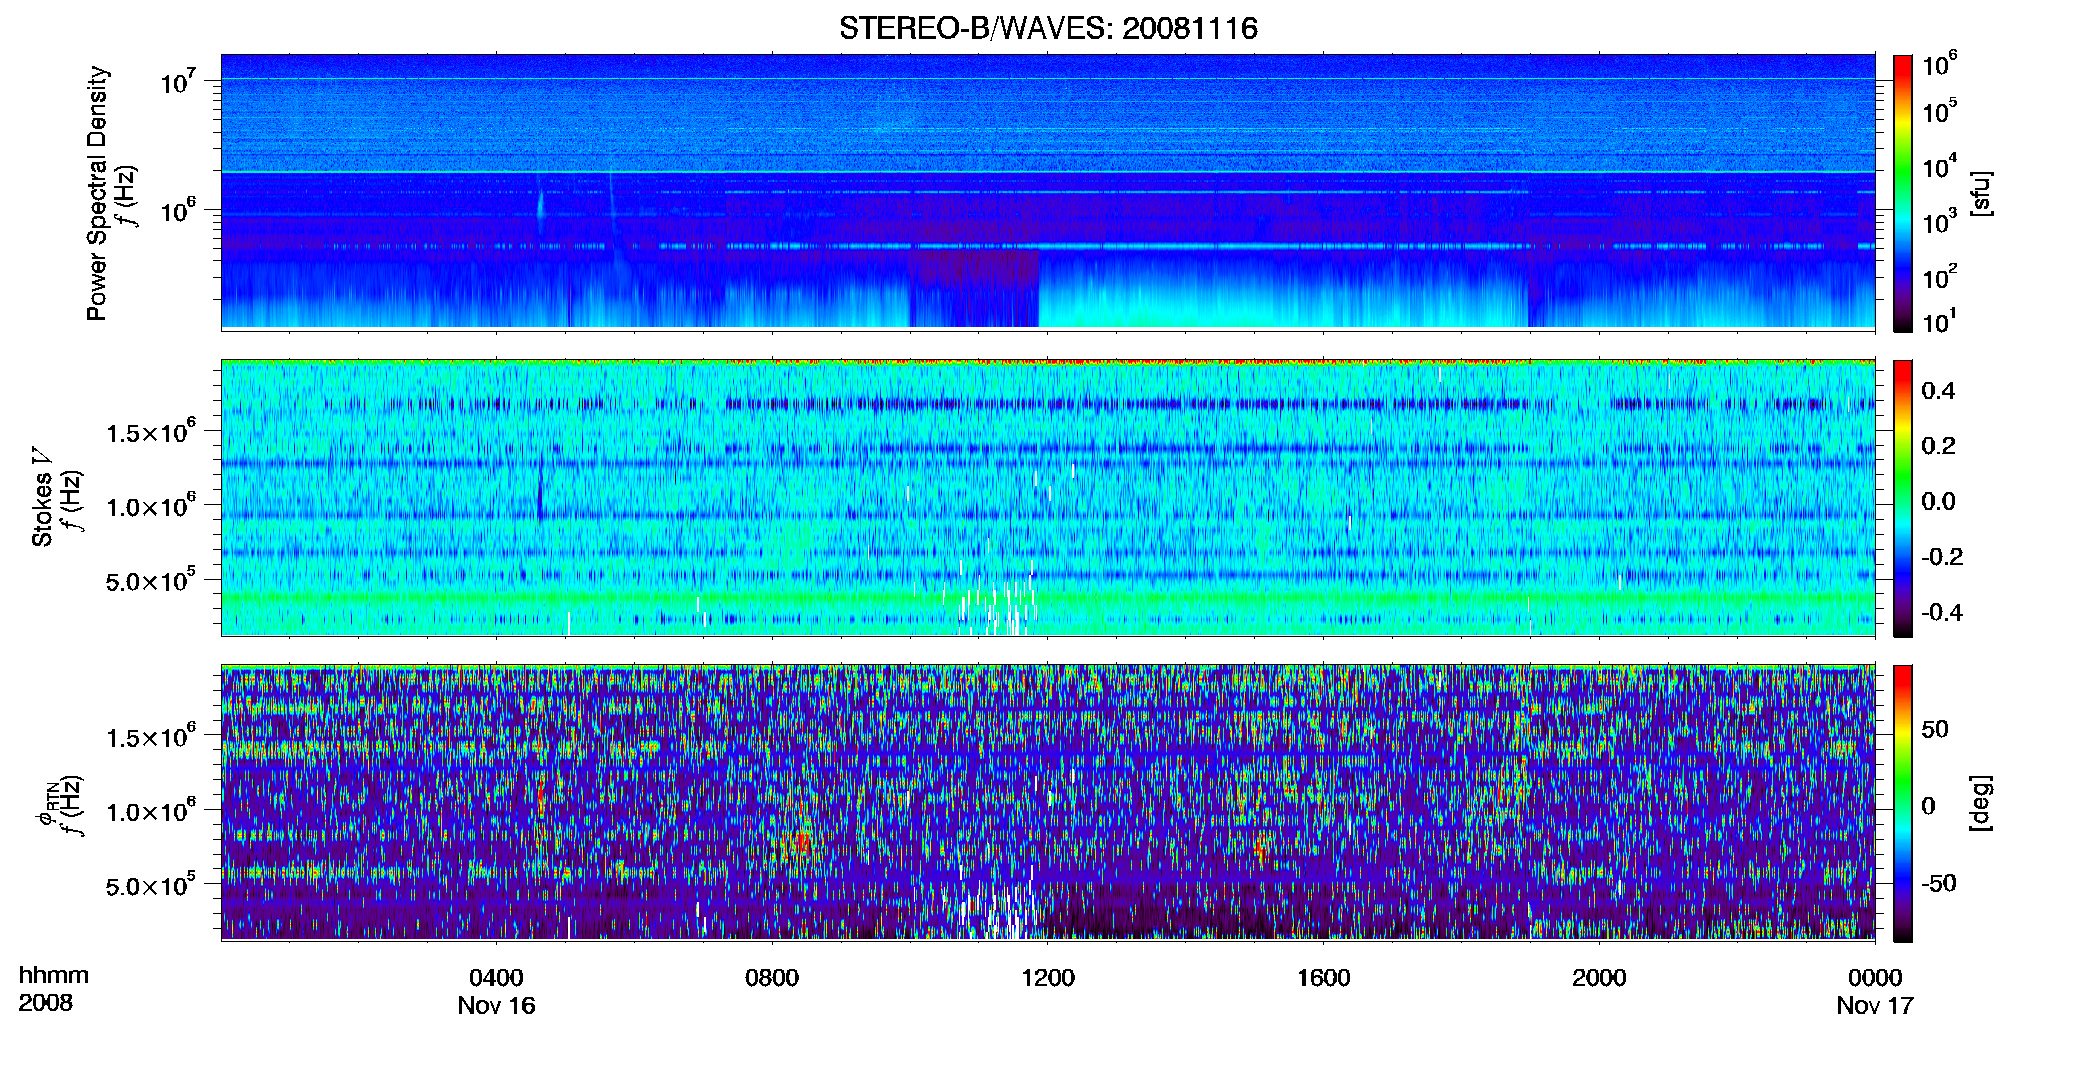
Task: Click the 10^4 label on the sfu colorbar
Action: (1940, 167)
